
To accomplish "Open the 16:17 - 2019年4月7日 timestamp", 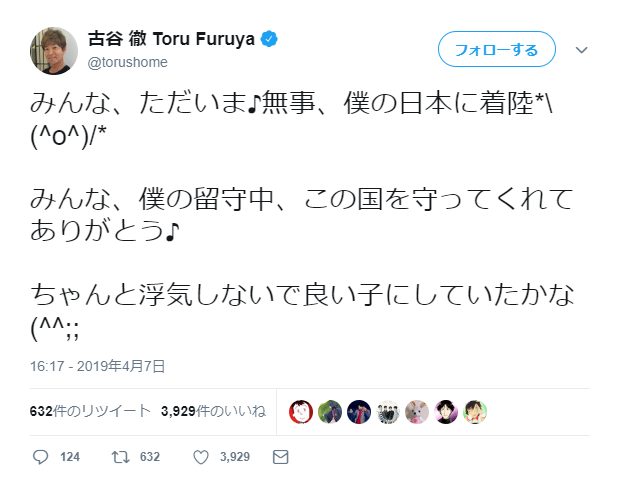I will click(97, 366).
